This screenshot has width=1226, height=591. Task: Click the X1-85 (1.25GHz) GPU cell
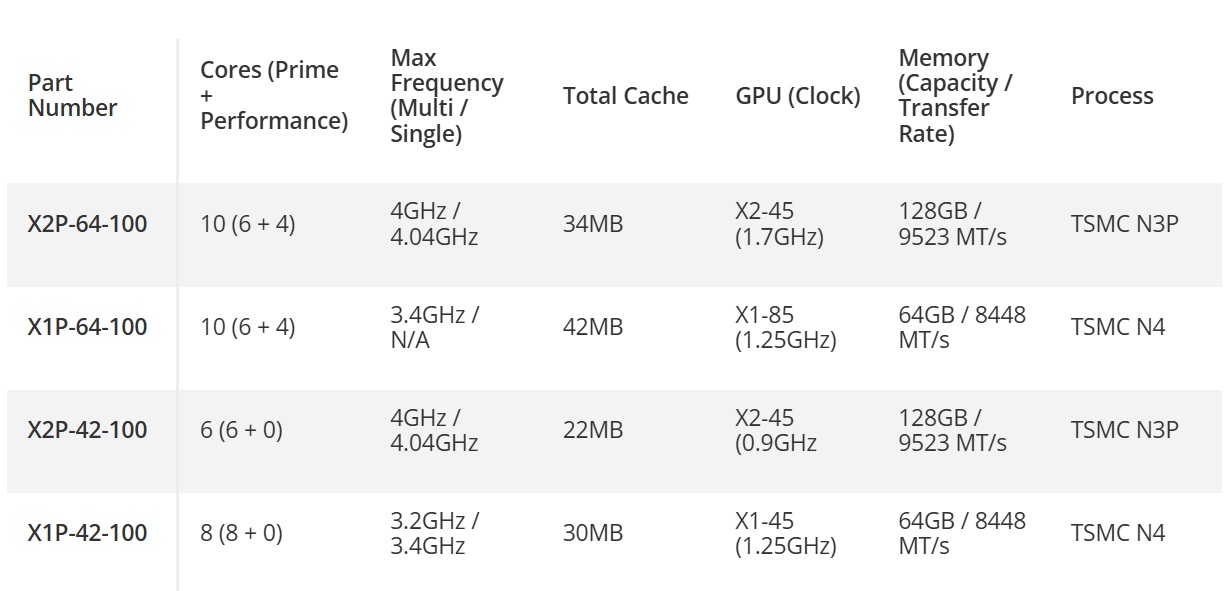[x=785, y=327]
